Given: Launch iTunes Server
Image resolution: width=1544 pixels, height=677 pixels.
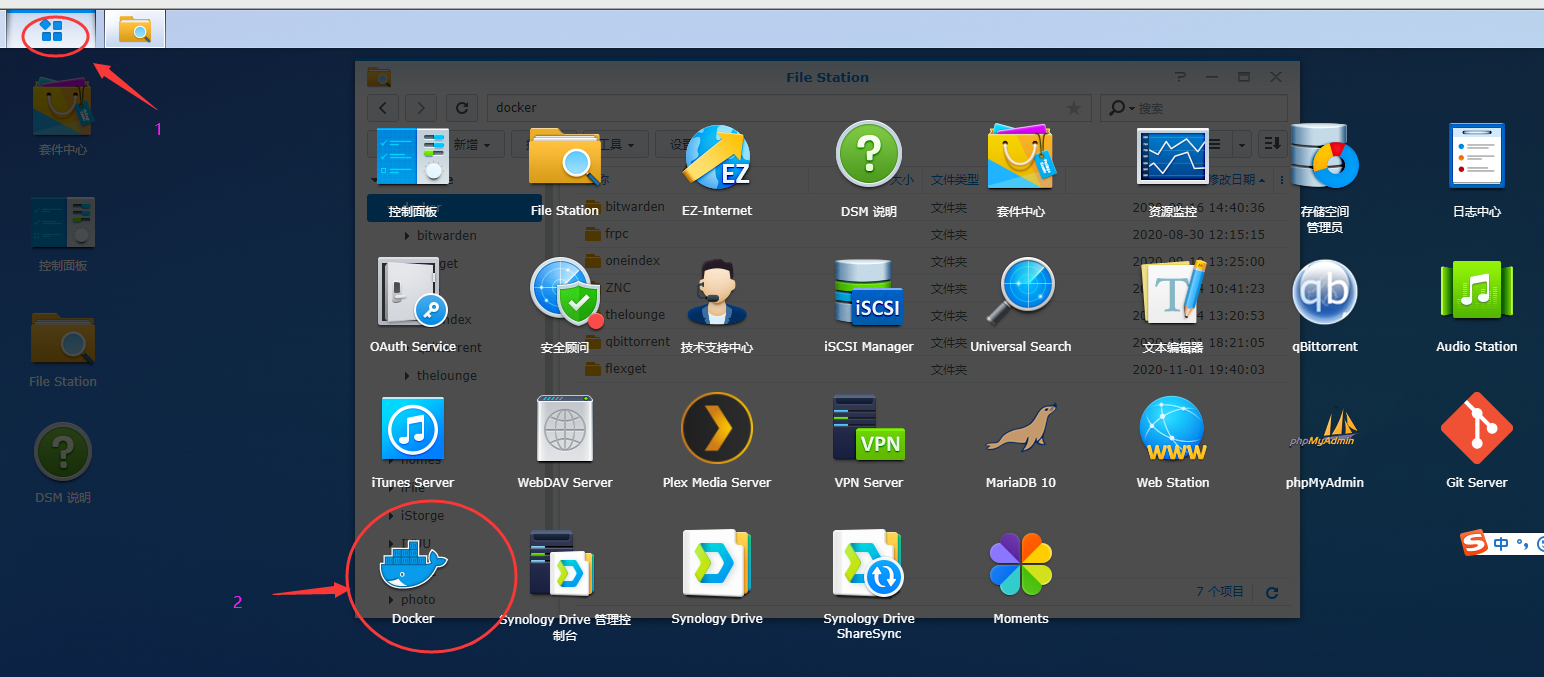Looking at the screenshot, I should coord(413,442).
